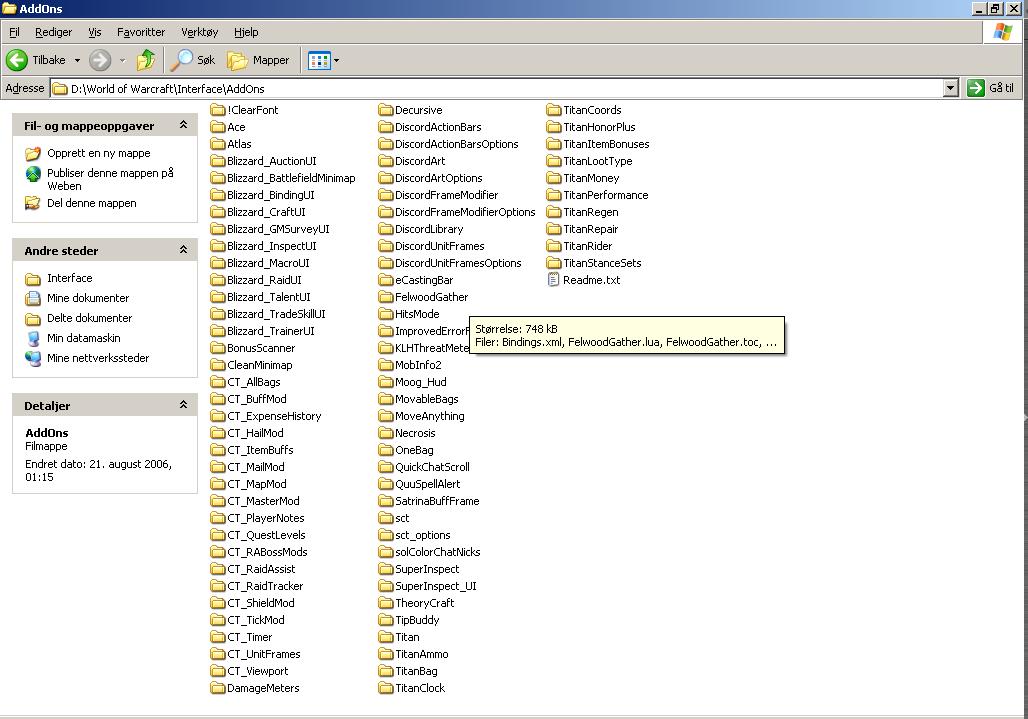Select the TitanStanceSets folder icon
The image size is (1028, 719).
(x=554, y=263)
